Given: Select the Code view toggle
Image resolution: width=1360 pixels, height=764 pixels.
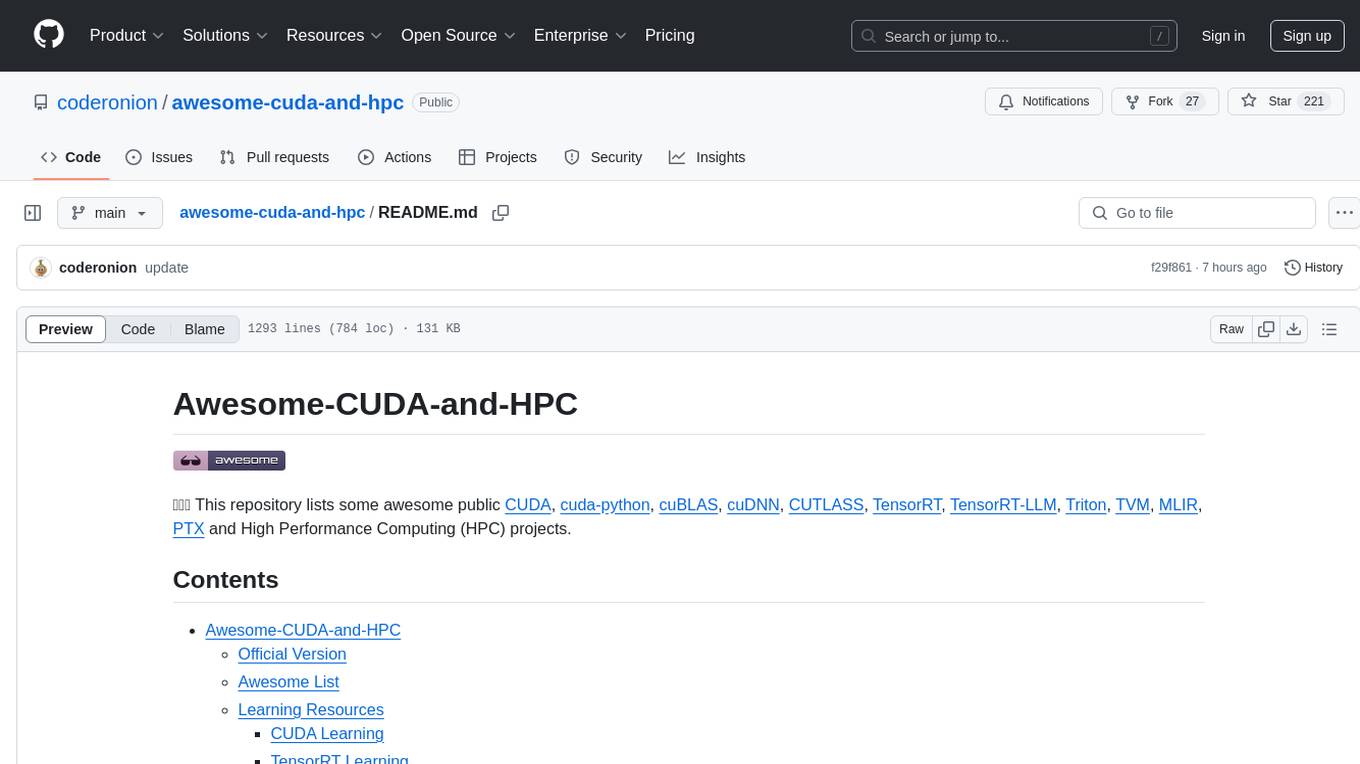Looking at the screenshot, I should [138, 329].
